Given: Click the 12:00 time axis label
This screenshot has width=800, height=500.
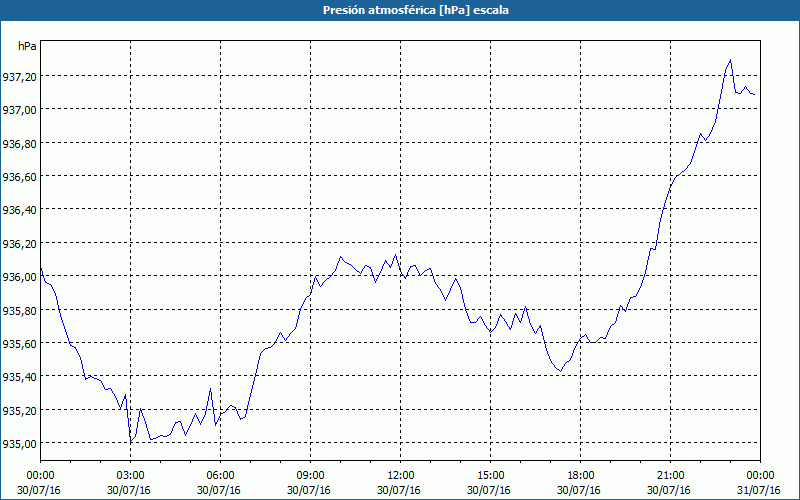Looking at the screenshot, I should 401,476.
